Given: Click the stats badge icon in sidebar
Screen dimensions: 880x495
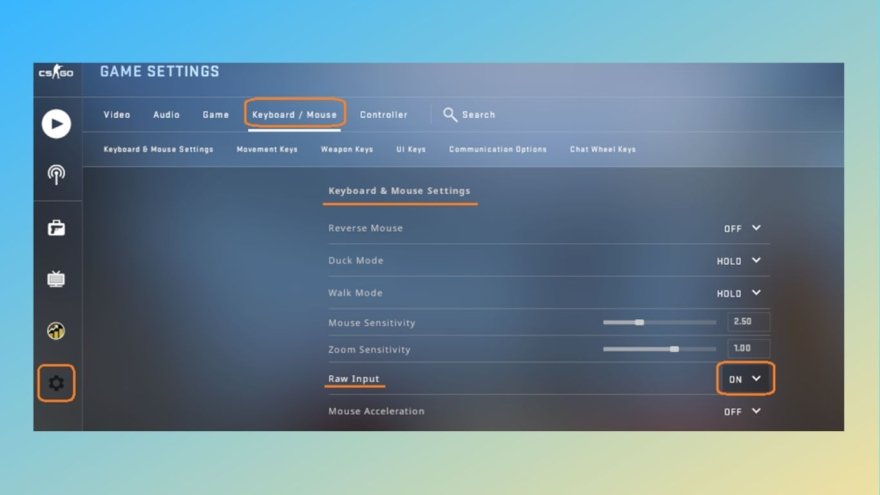Looking at the screenshot, I should [x=56, y=331].
